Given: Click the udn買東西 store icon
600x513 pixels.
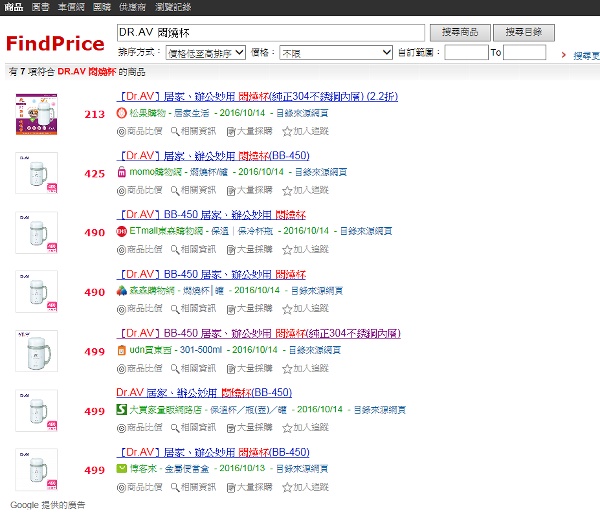Looking at the screenshot, I should tap(121, 350).
